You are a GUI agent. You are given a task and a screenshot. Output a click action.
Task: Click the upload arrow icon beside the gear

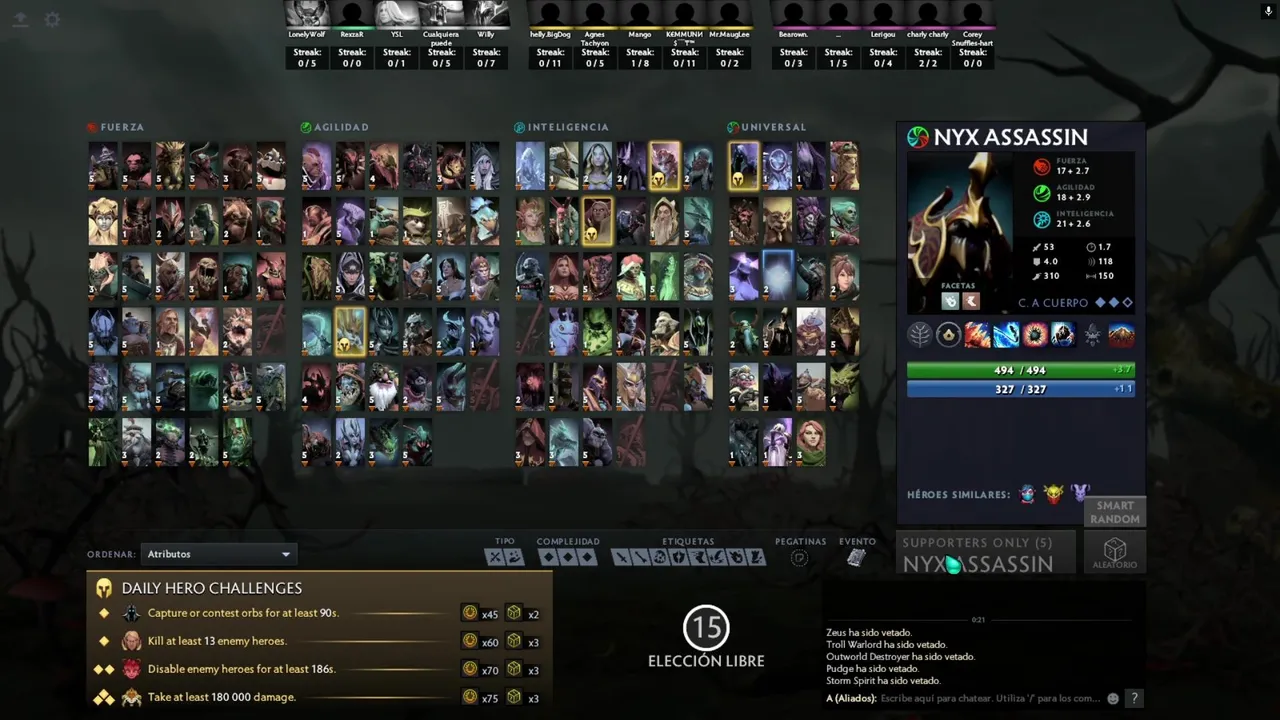pyautogui.click(x=20, y=19)
